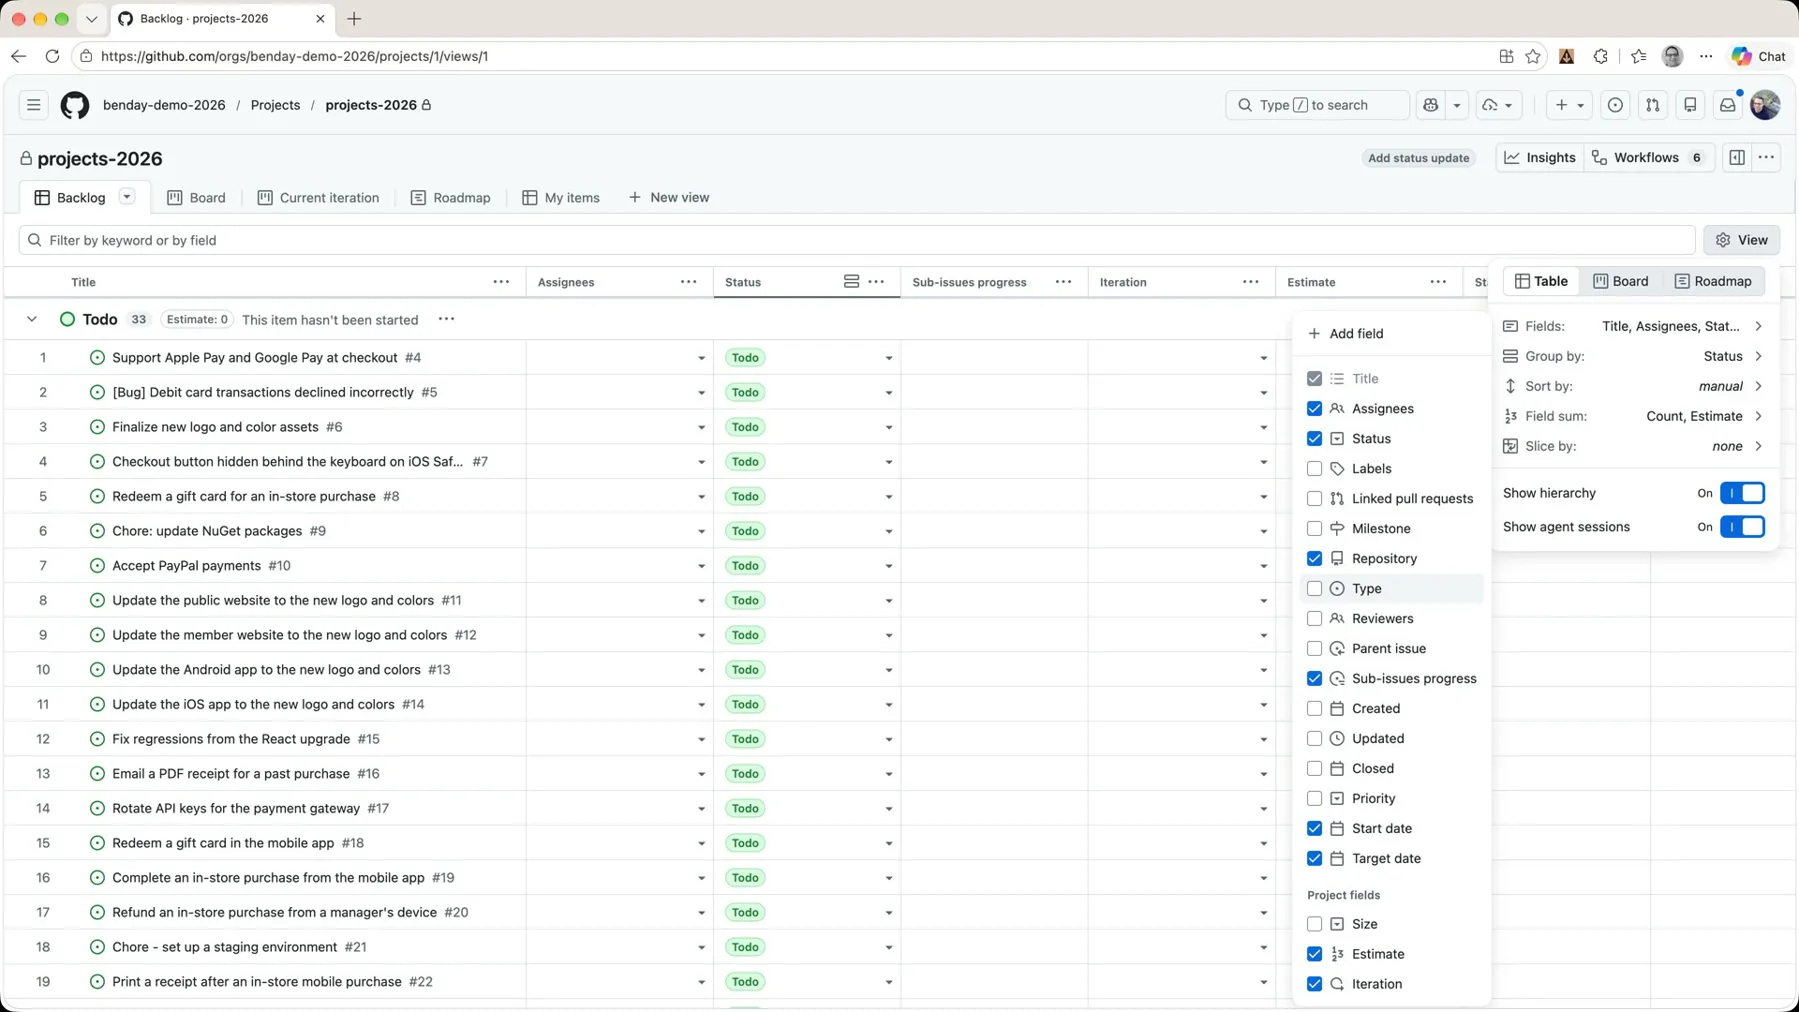Open the Assignees column options menu
Screen dimensions: 1799x1012
click(x=689, y=282)
